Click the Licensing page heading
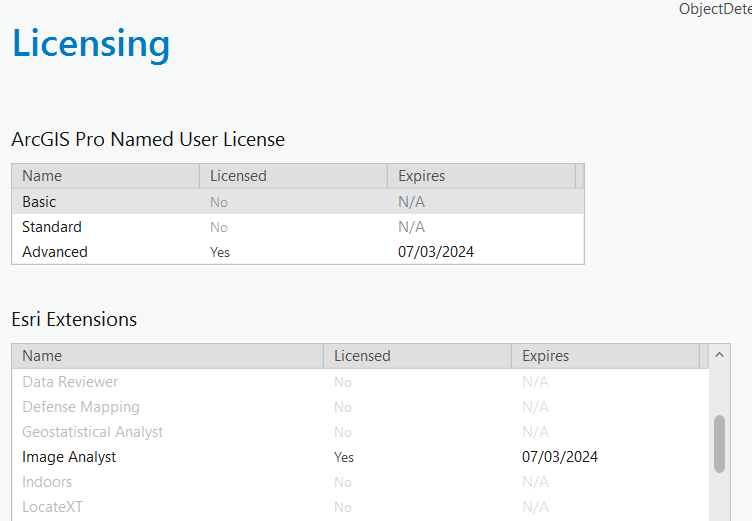752x521 pixels. (x=91, y=44)
